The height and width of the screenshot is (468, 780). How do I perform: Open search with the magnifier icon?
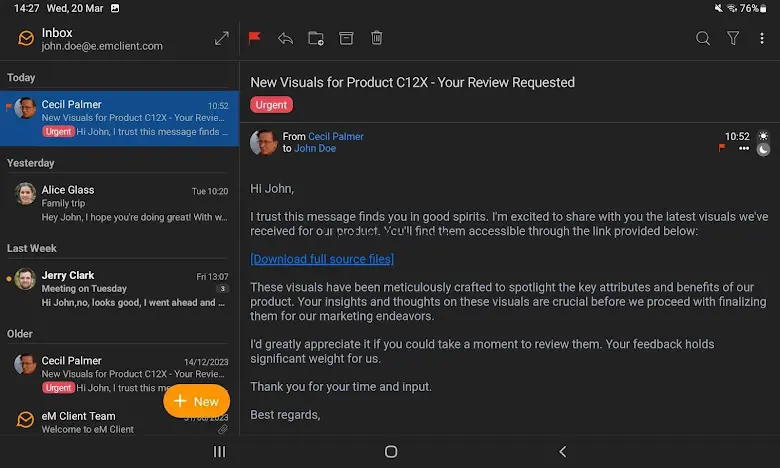[703, 38]
